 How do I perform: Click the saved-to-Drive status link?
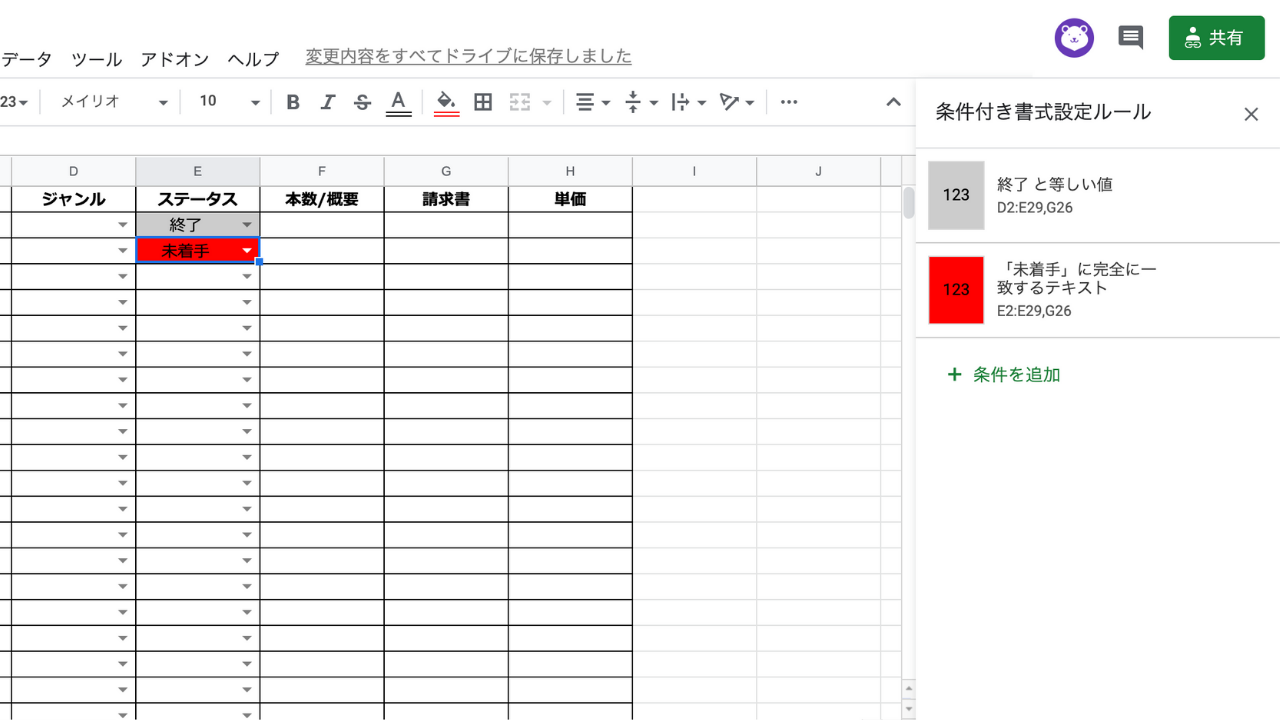pyautogui.click(x=468, y=56)
